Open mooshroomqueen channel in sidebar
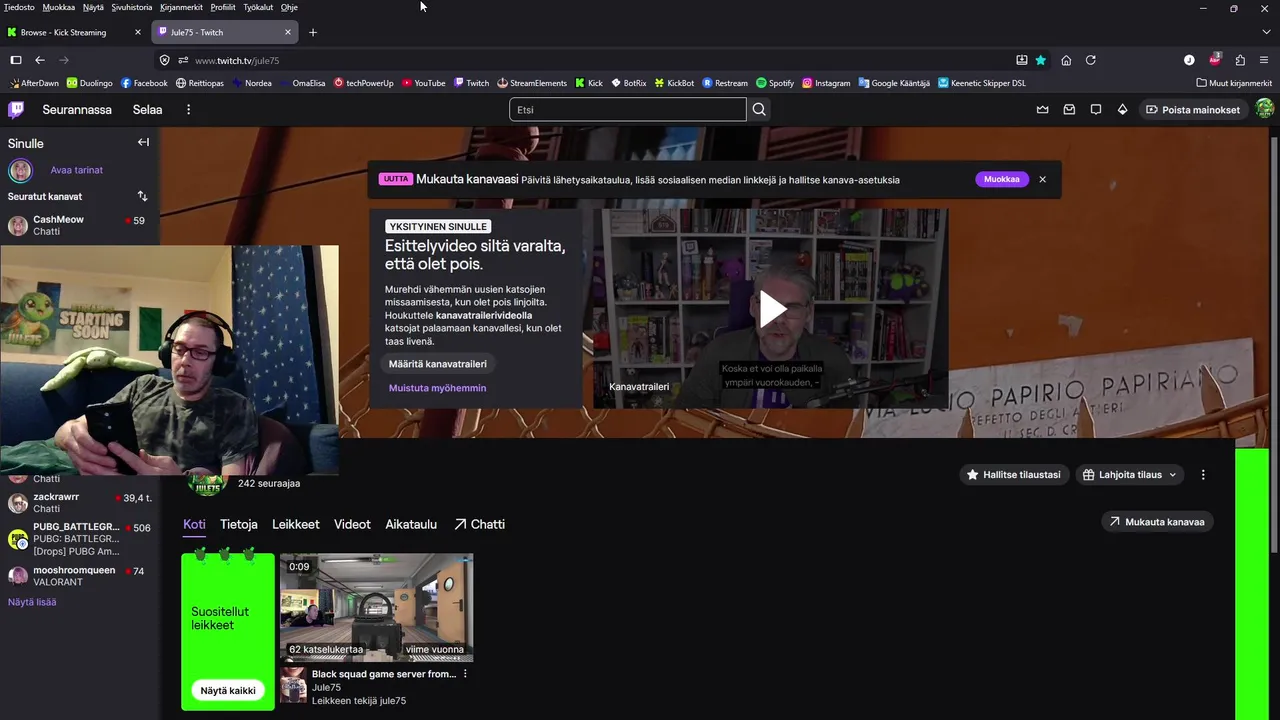The image size is (1280, 720). pos(80,576)
